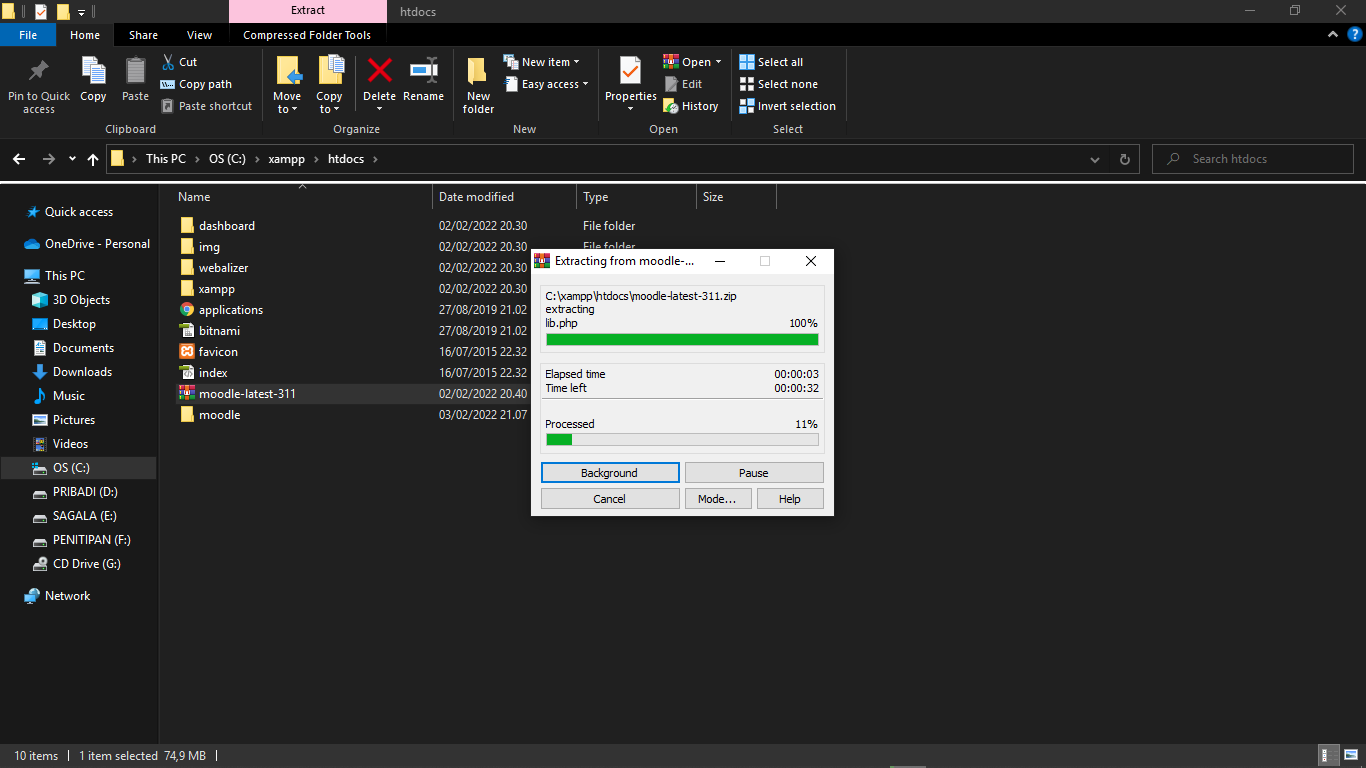The image size is (1366, 768).
Task: Click xampp in the address breadcrumb
Action: point(286,159)
